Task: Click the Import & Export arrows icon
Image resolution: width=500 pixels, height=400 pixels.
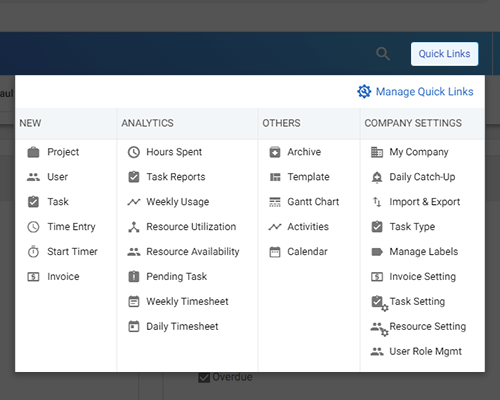Action: pos(377,202)
